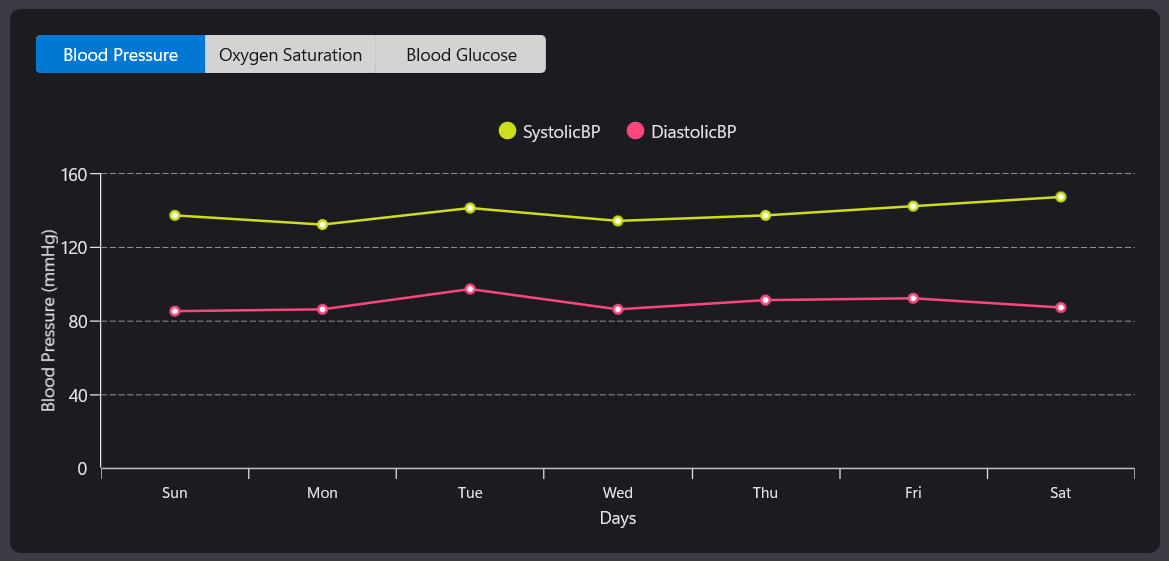Screen dimensions: 1169x561
Task: Click Friday's diastolic marker
Action: pos(913,298)
